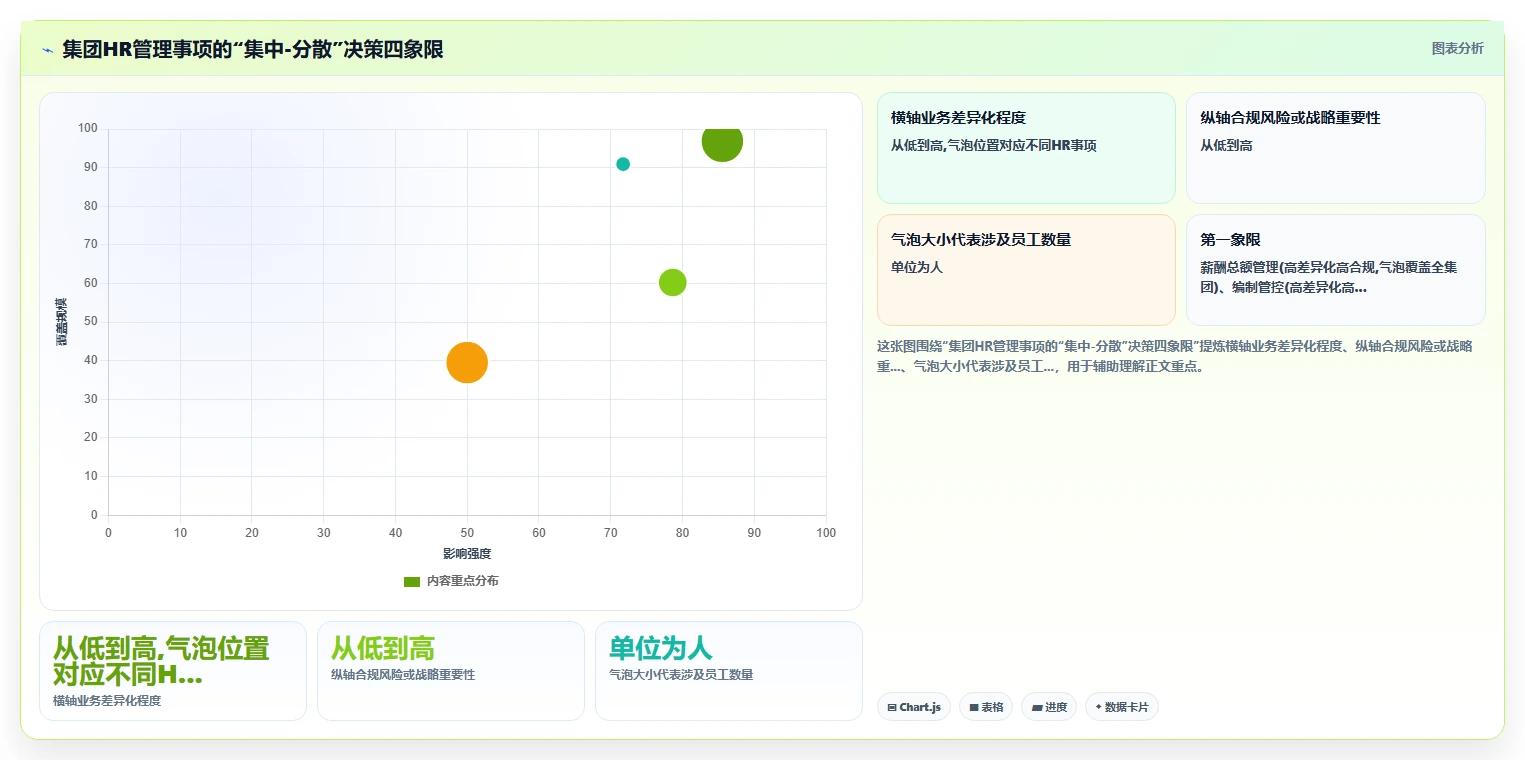The width and height of the screenshot is (1525, 760).
Task: Click the 进度 tag pill
Action: (1049, 707)
